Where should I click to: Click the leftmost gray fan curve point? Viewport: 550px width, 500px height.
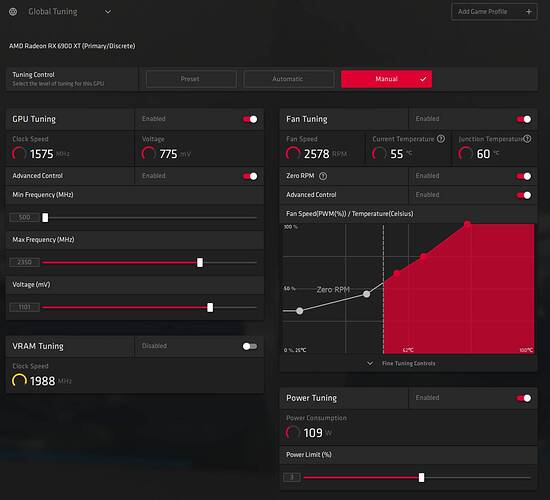(300, 311)
